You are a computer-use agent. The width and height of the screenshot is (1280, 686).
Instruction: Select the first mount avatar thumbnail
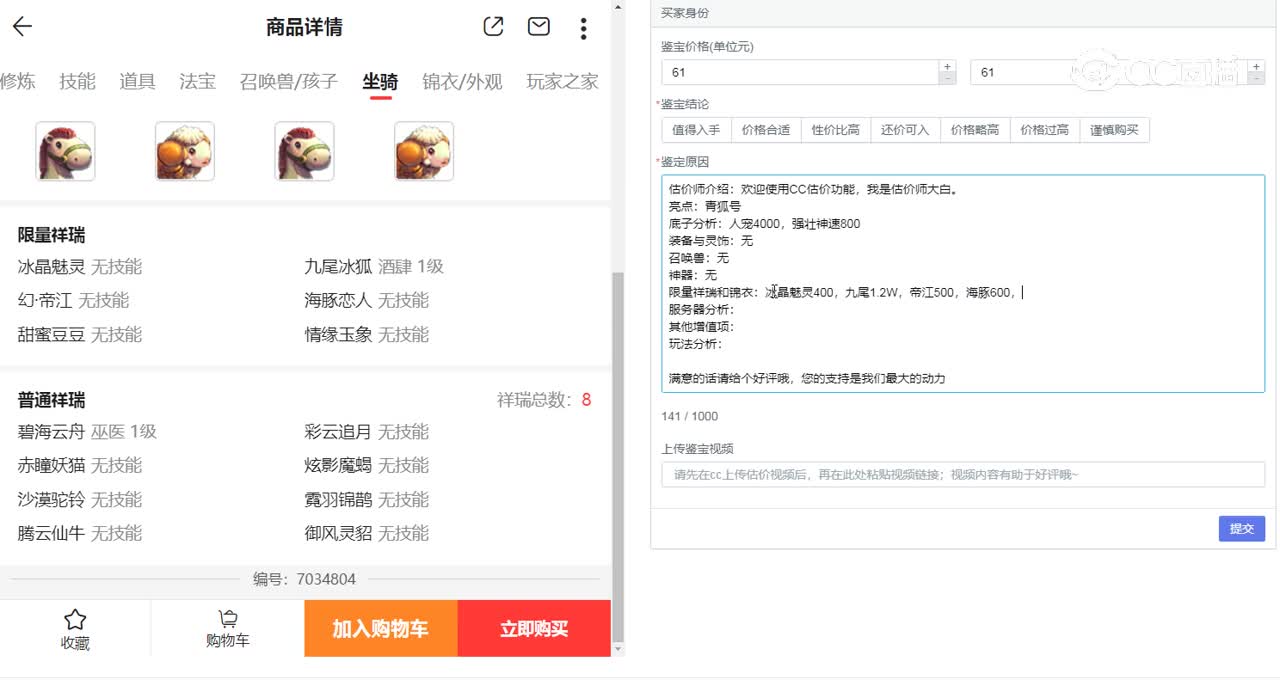pos(64,150)
